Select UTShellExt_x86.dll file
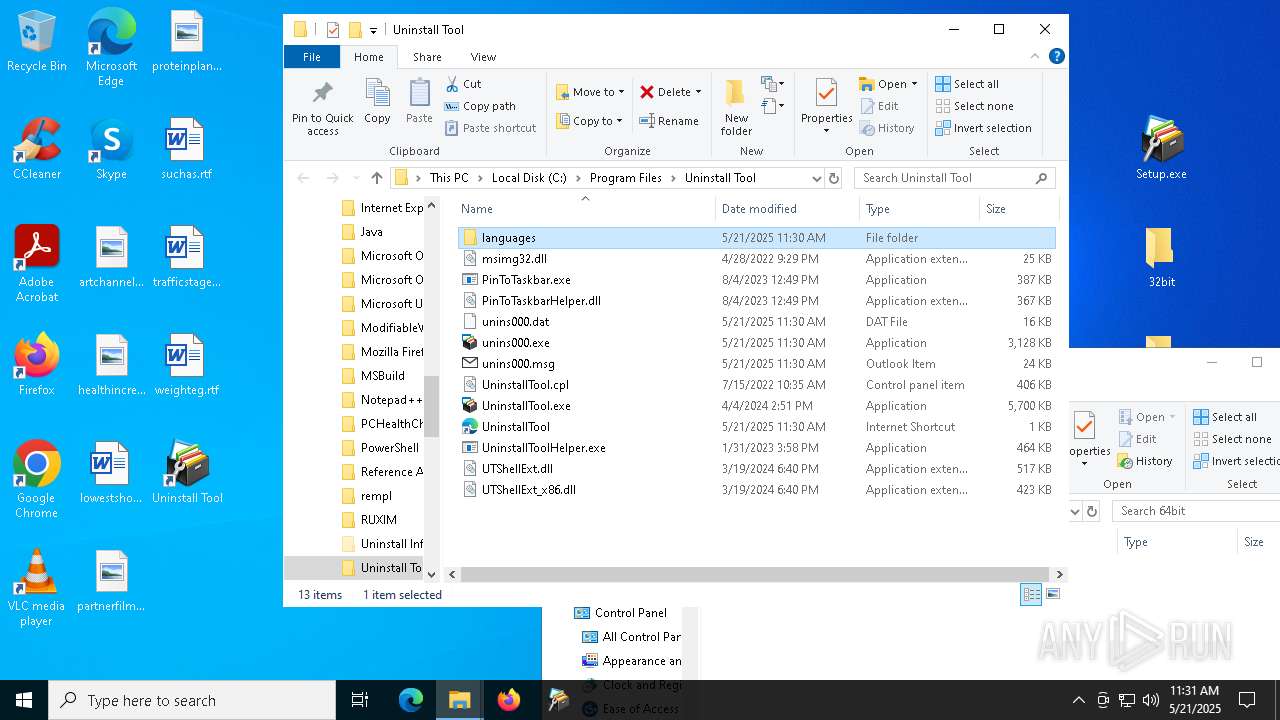Viewport: 1280px width, 720px height. pos(757,490)
